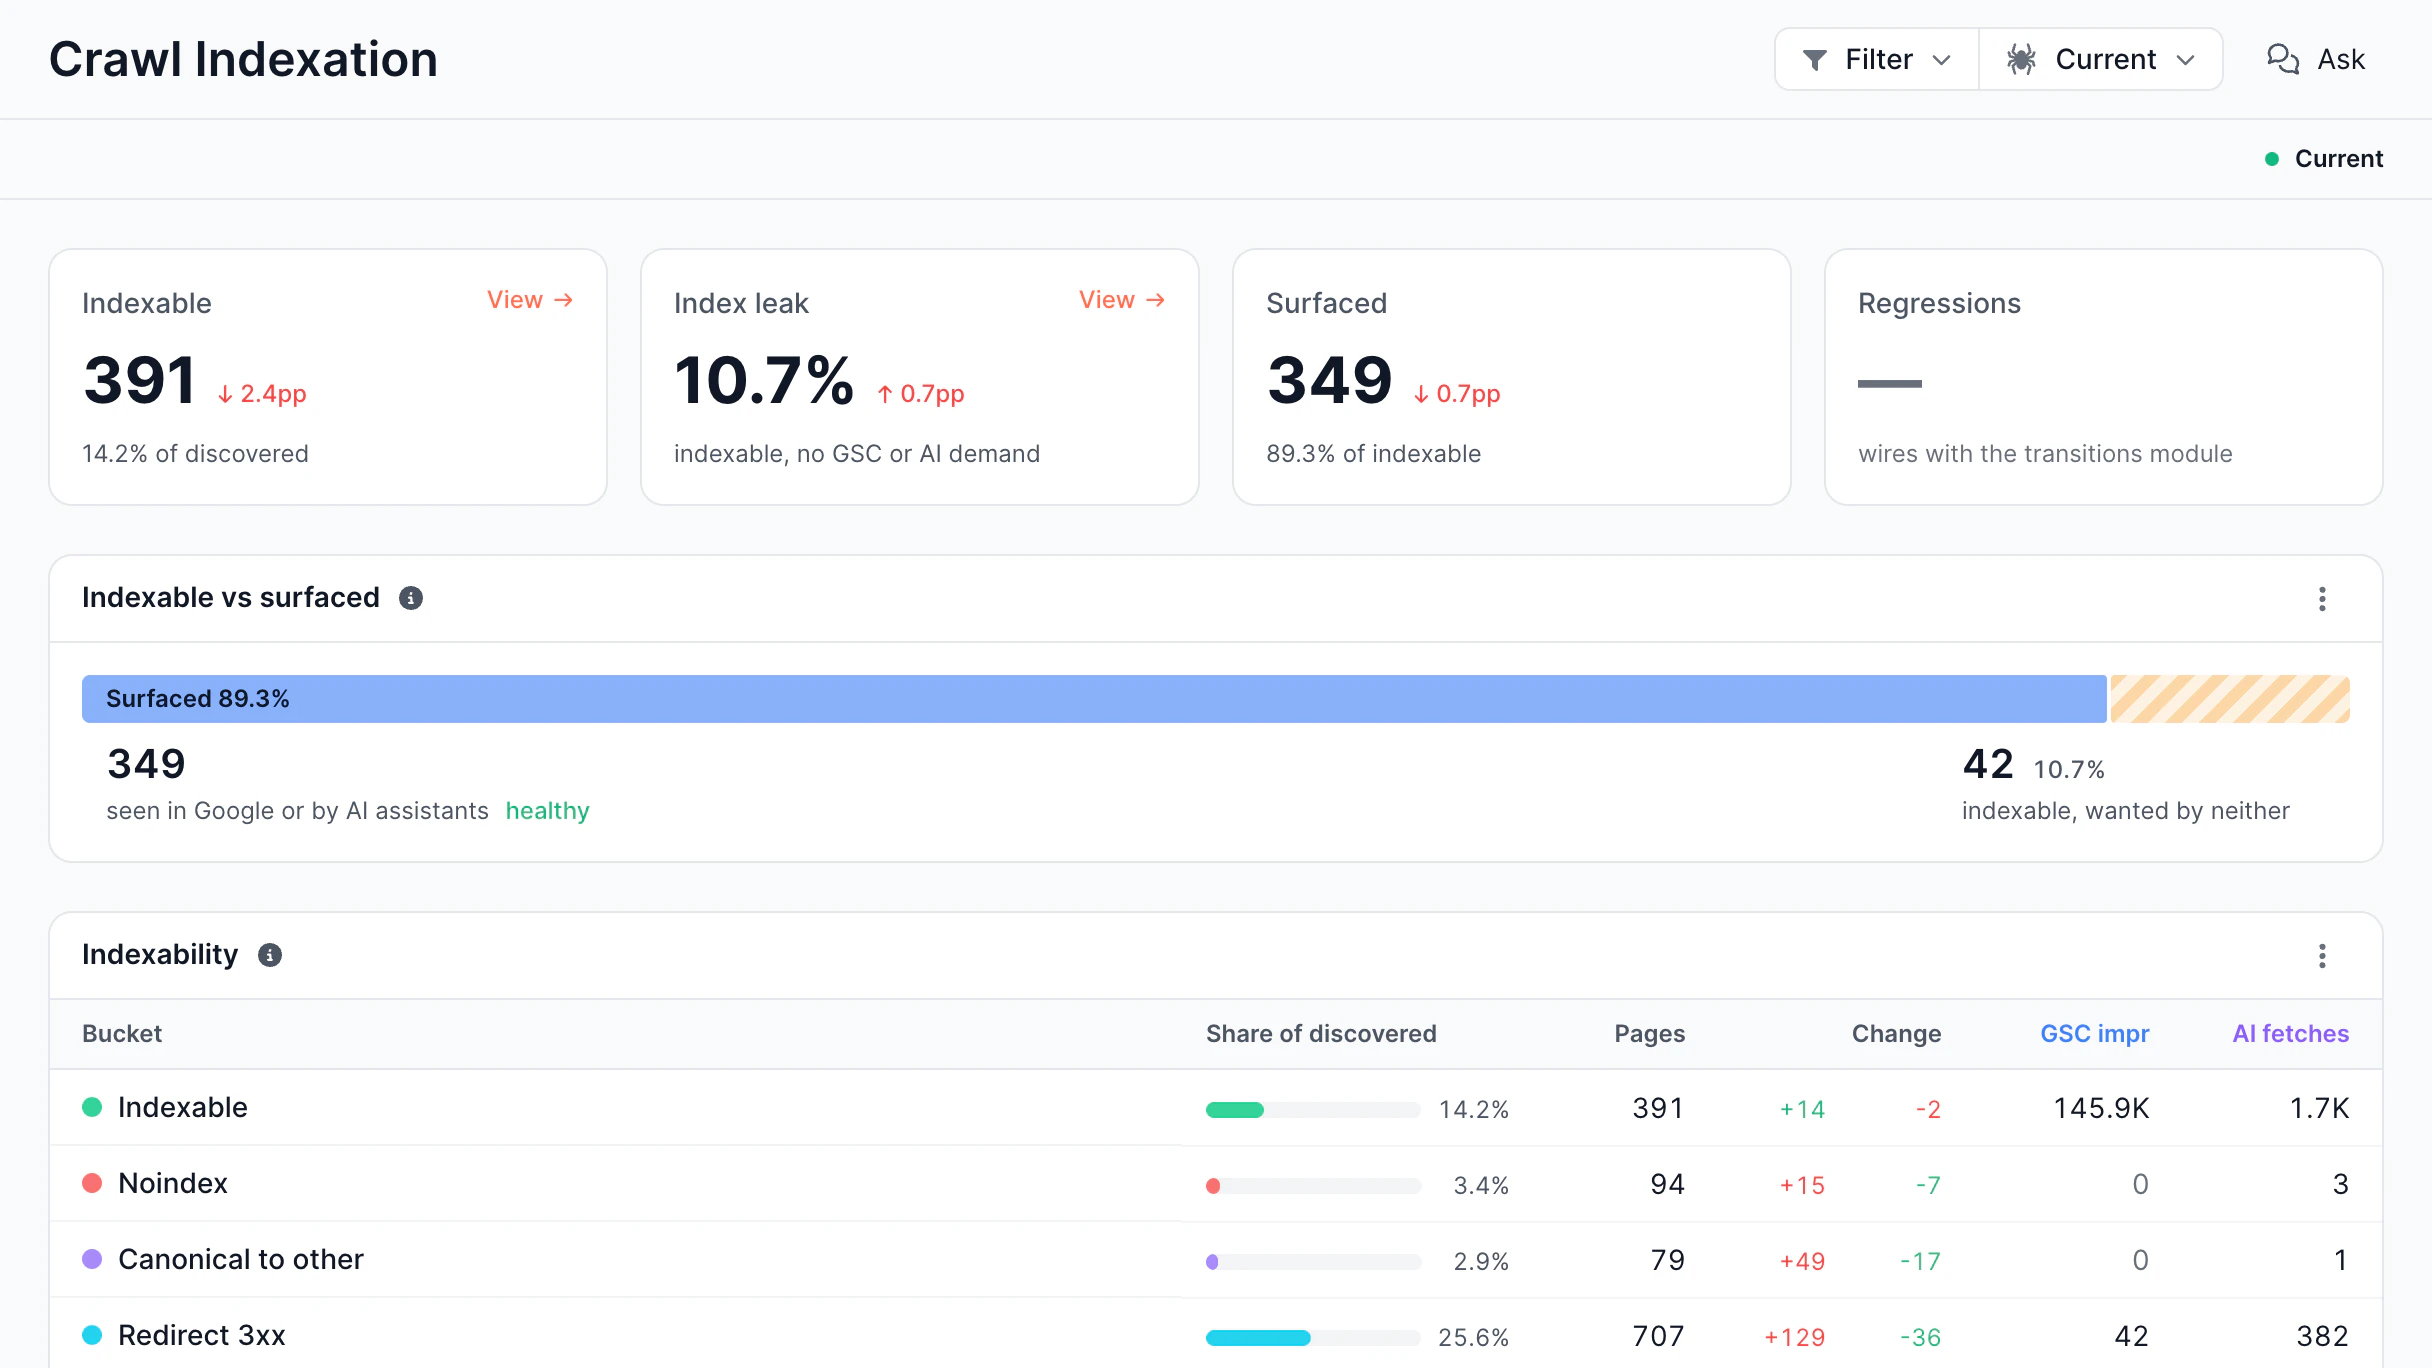This screenshot has height=1368, width=2432.
Task: Select the Redirect 3xx row label
Action: (202, 1335)
